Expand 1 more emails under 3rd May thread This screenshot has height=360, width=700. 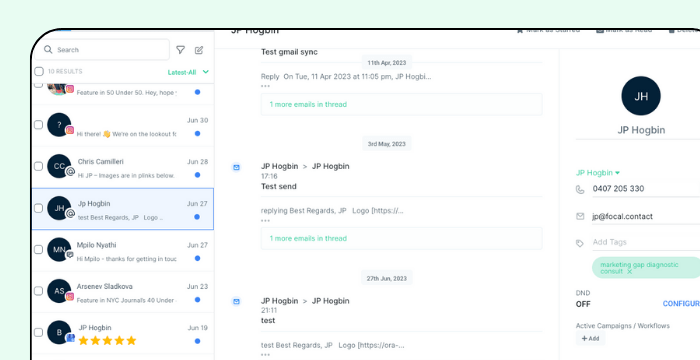click(401, 239)
